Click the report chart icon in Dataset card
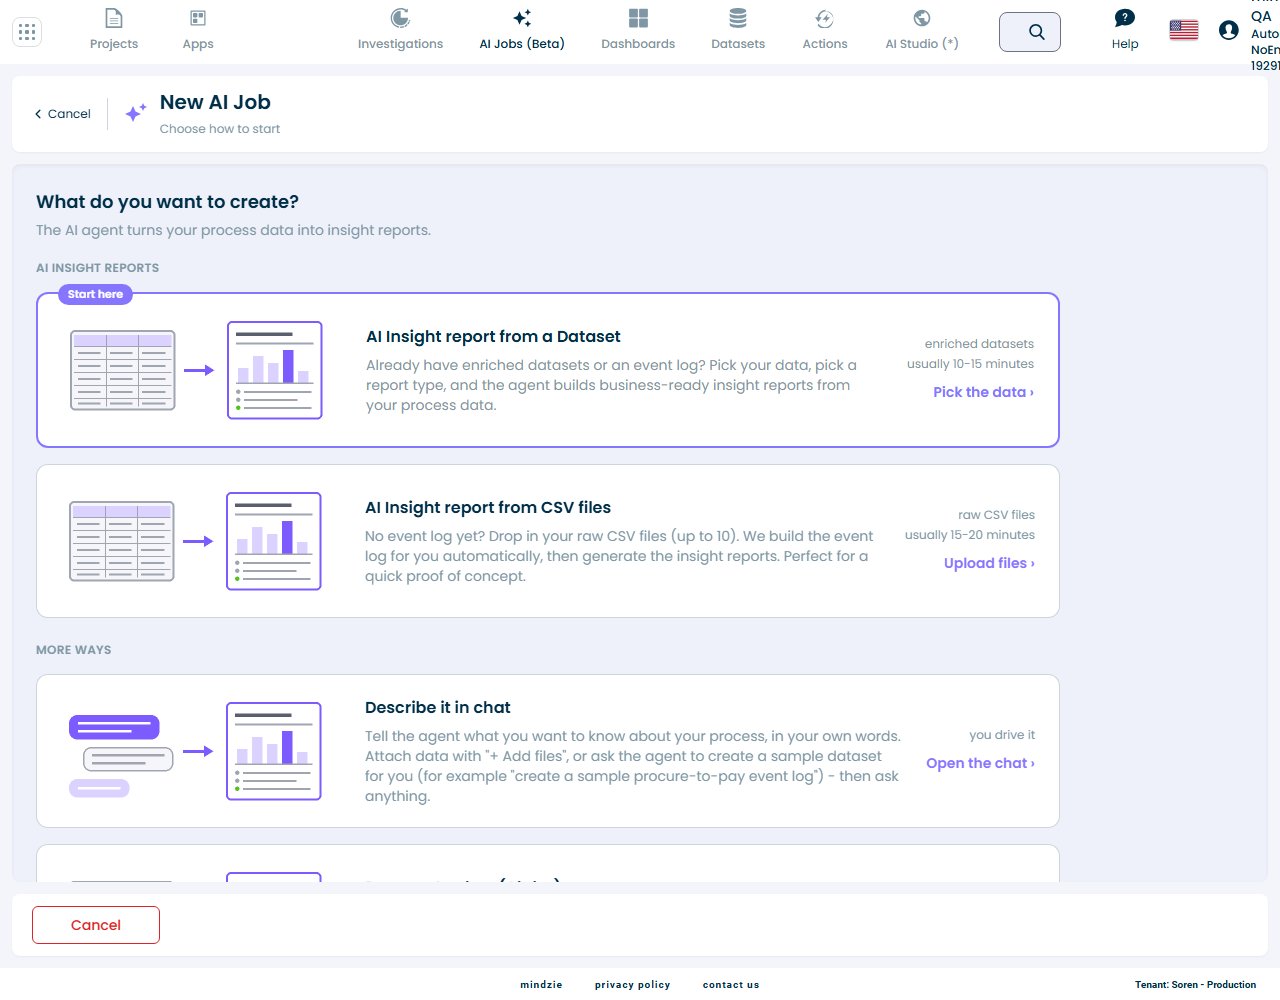The image size is (1280, 1000). click(x=275, y=370)
